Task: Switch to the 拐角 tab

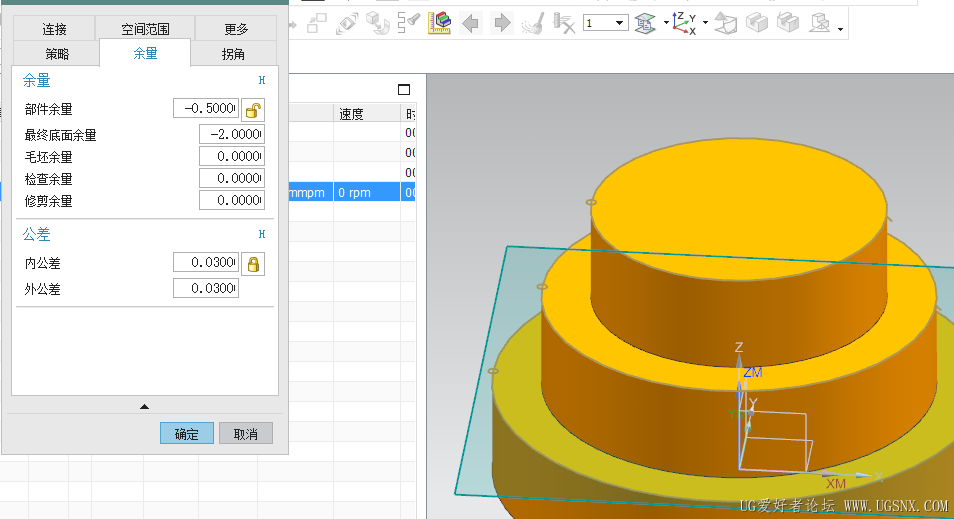Action: tap(233, 54)
